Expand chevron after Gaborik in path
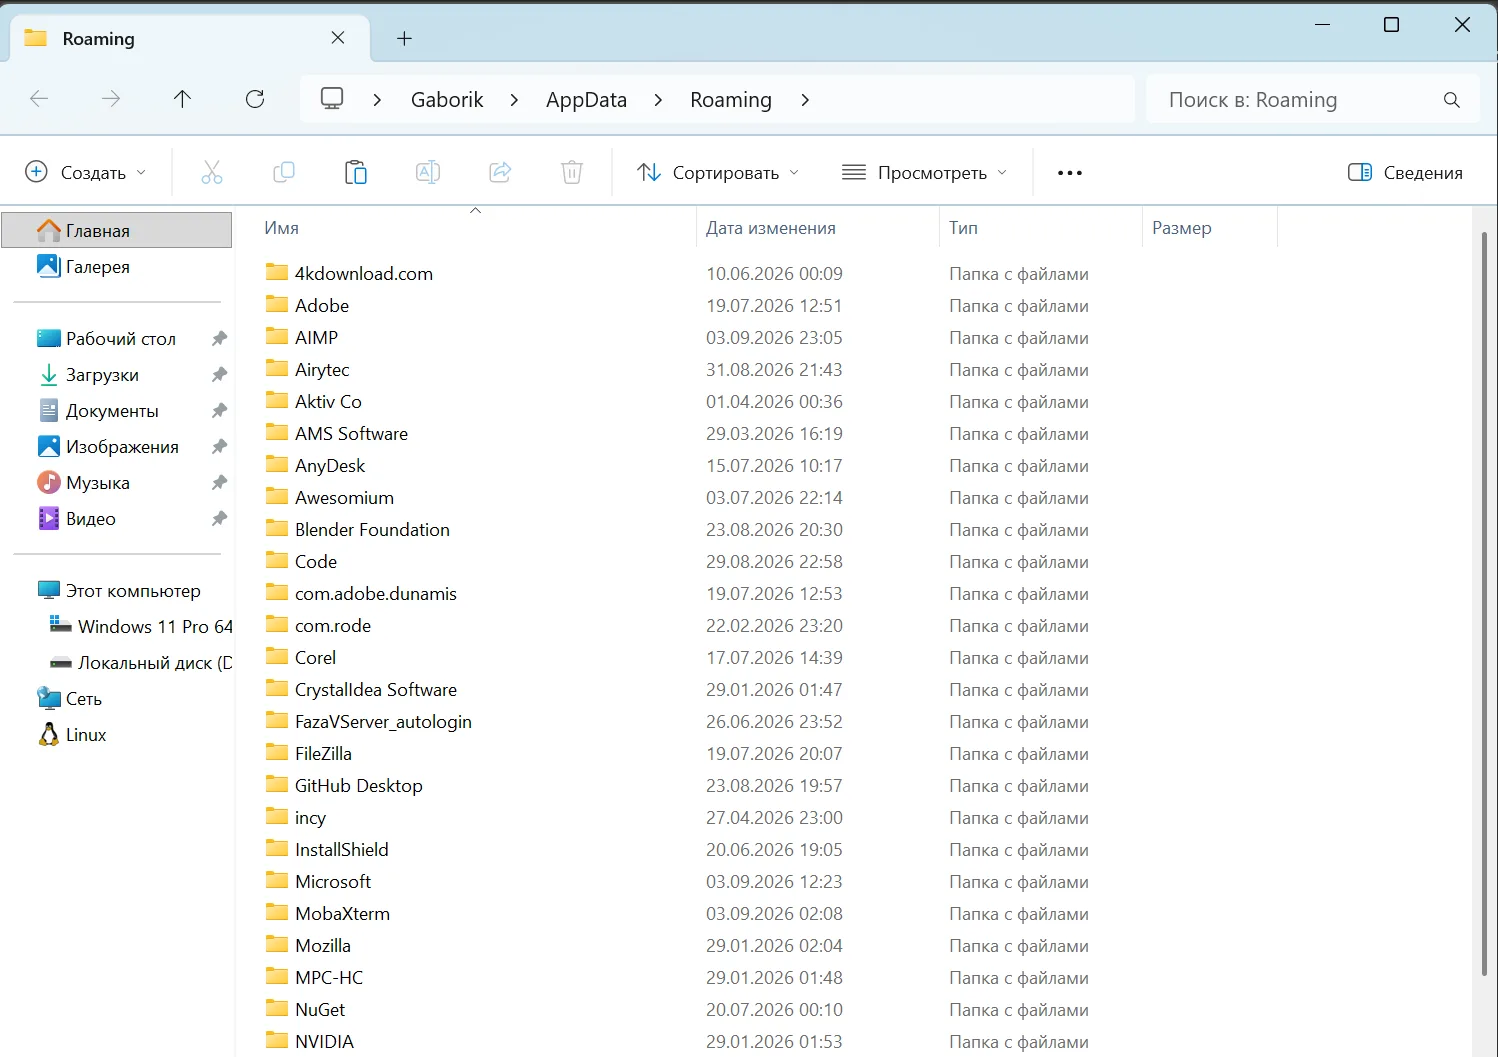1498x1057 pixels. tap(514, 100)
